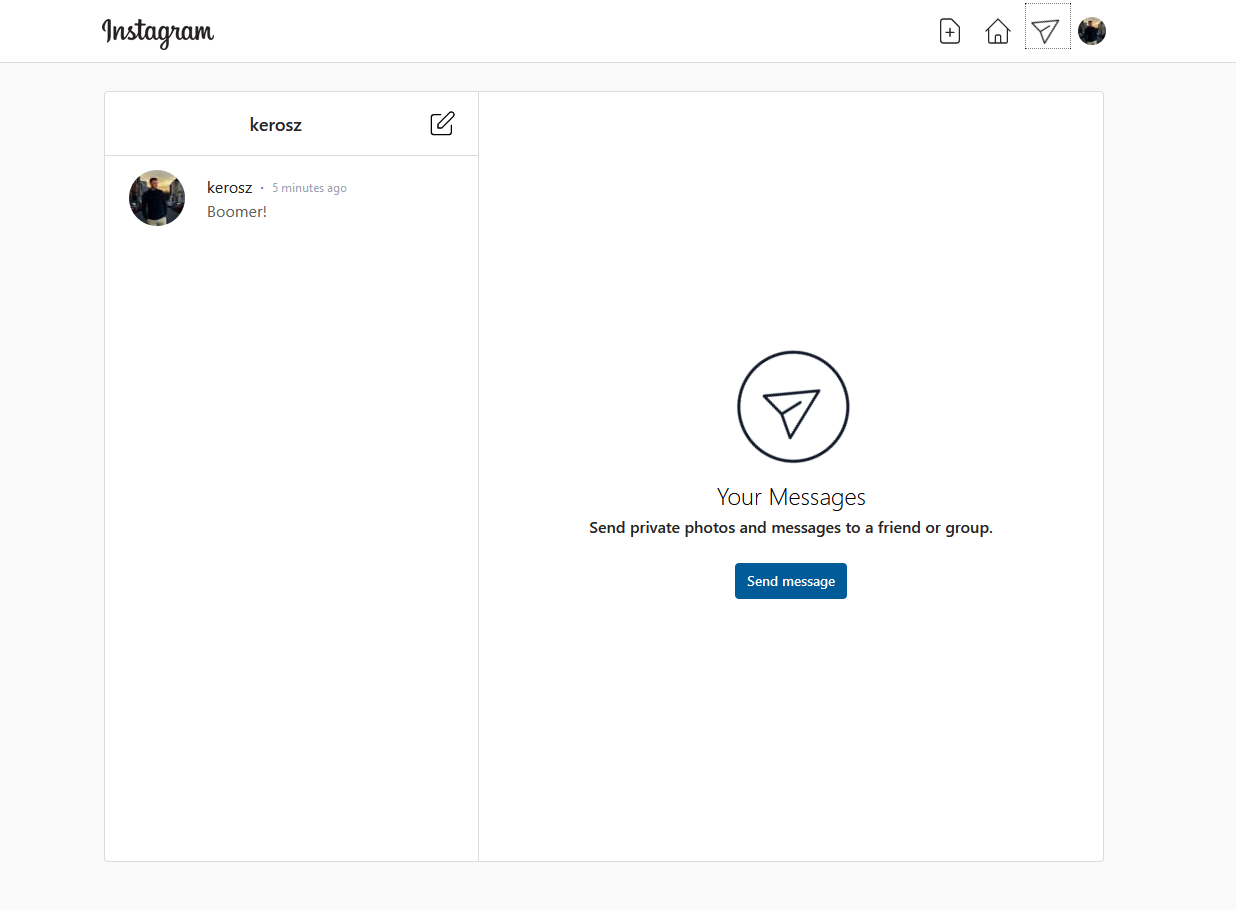Image resolution: width=1236 pixels, height=910 pixels.
Task: Click the "5 minutes ago" timestamp
Action: click(309, 188)
